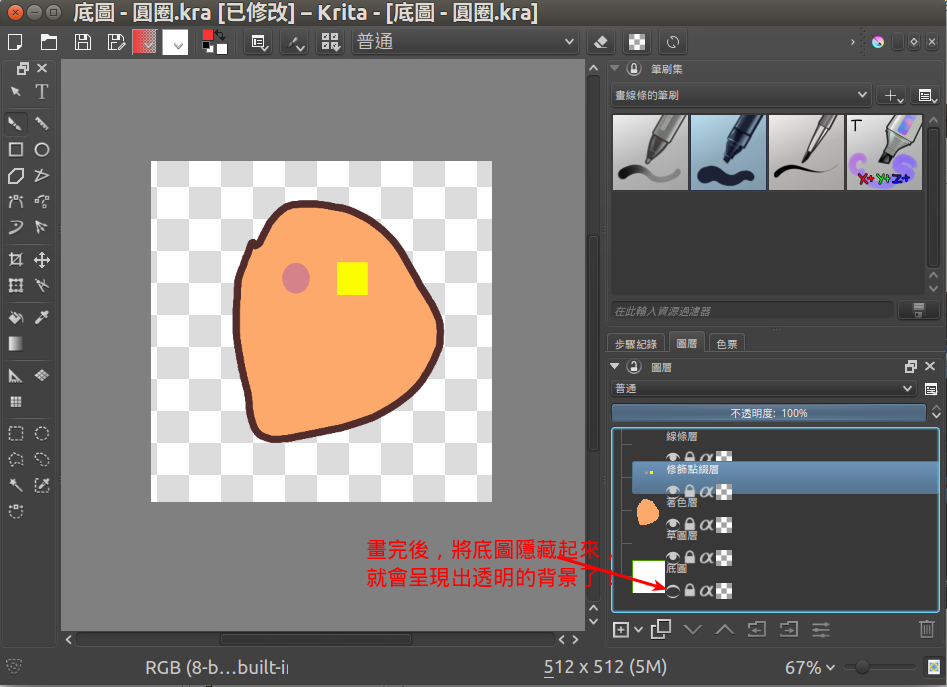Click the duplicate layer button

coord(660,629)
